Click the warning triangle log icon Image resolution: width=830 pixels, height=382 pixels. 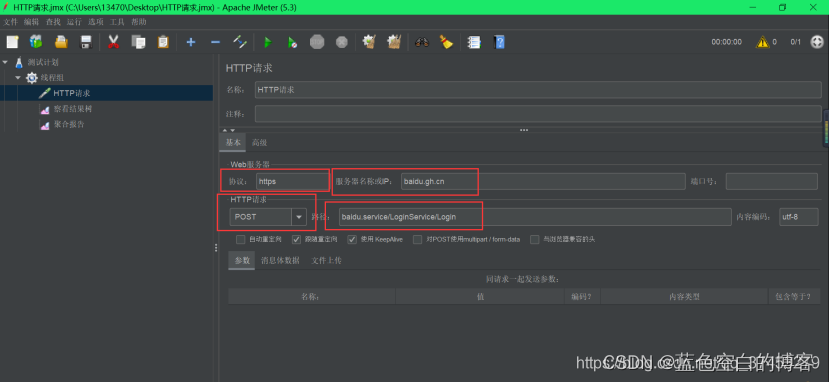click(762, 42)
